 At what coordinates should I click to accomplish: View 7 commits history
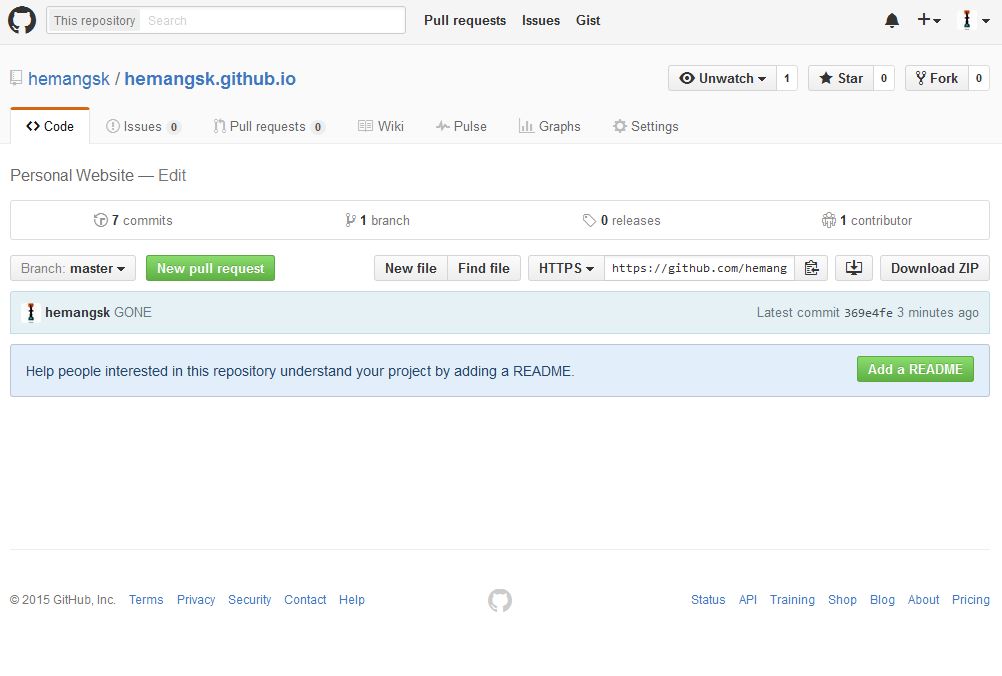coord(133,220)
